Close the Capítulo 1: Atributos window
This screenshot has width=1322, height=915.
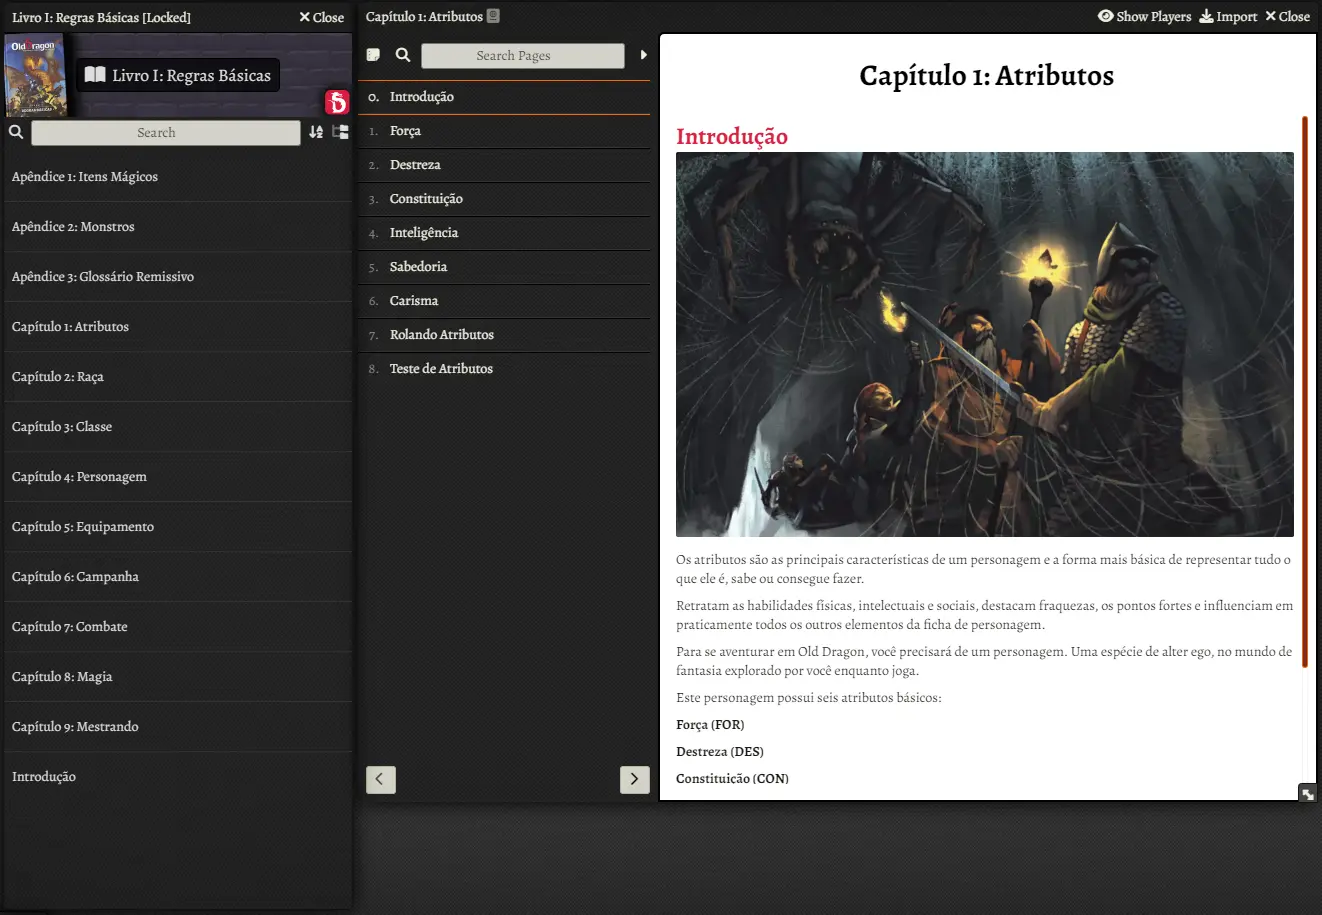point(1287,16)
